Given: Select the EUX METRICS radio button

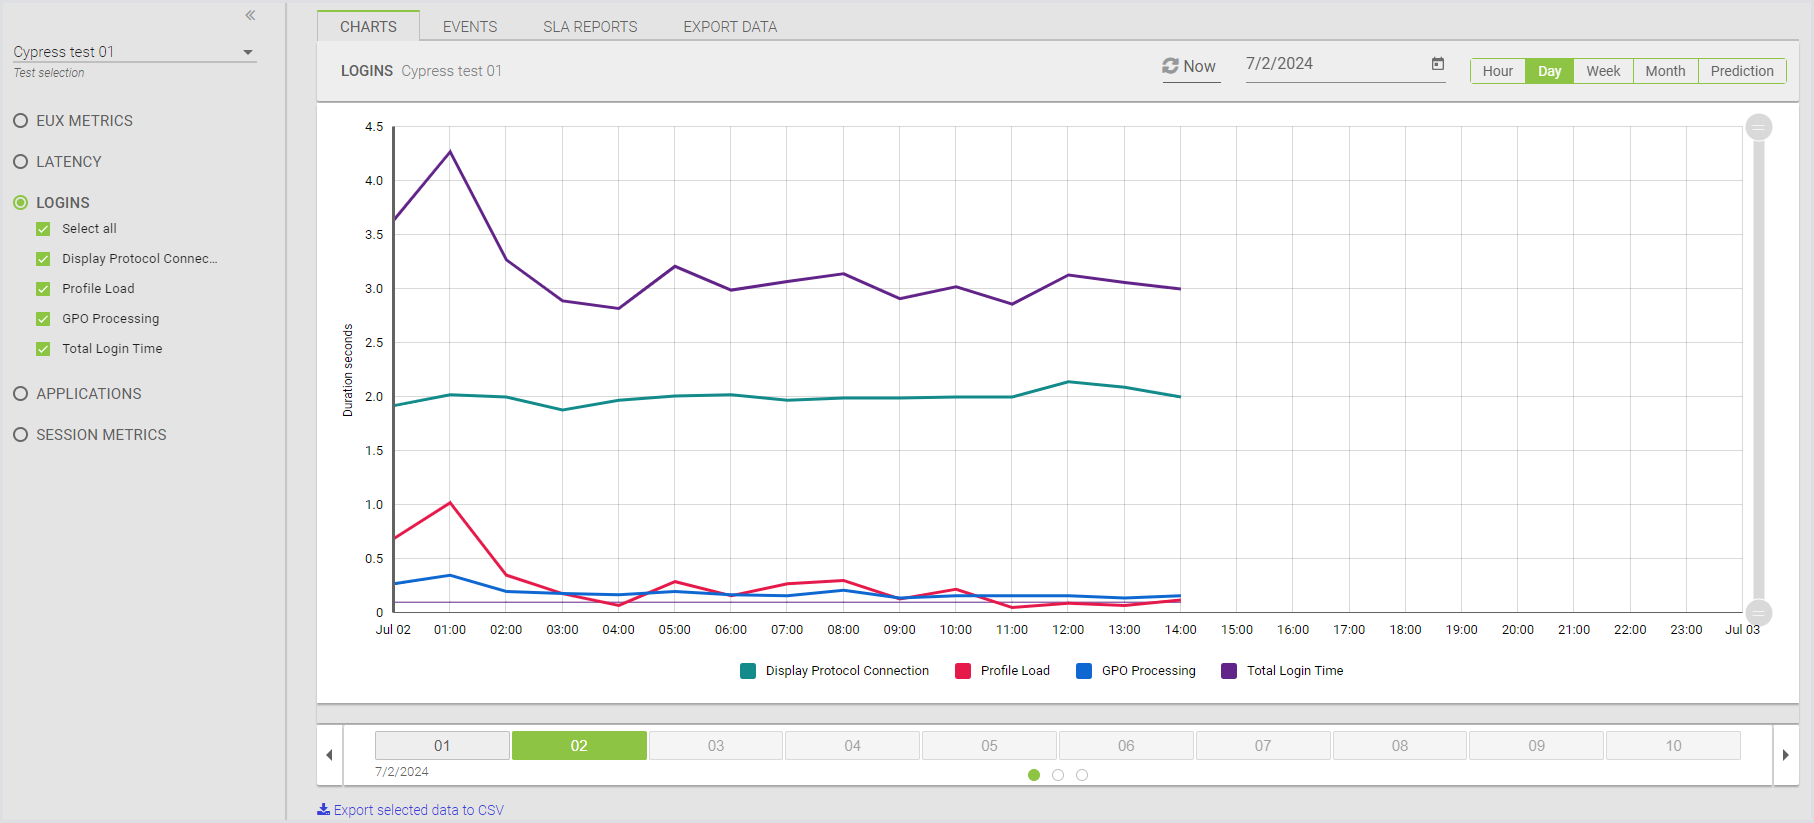Looking at the screenshot, I should (20, 121).
